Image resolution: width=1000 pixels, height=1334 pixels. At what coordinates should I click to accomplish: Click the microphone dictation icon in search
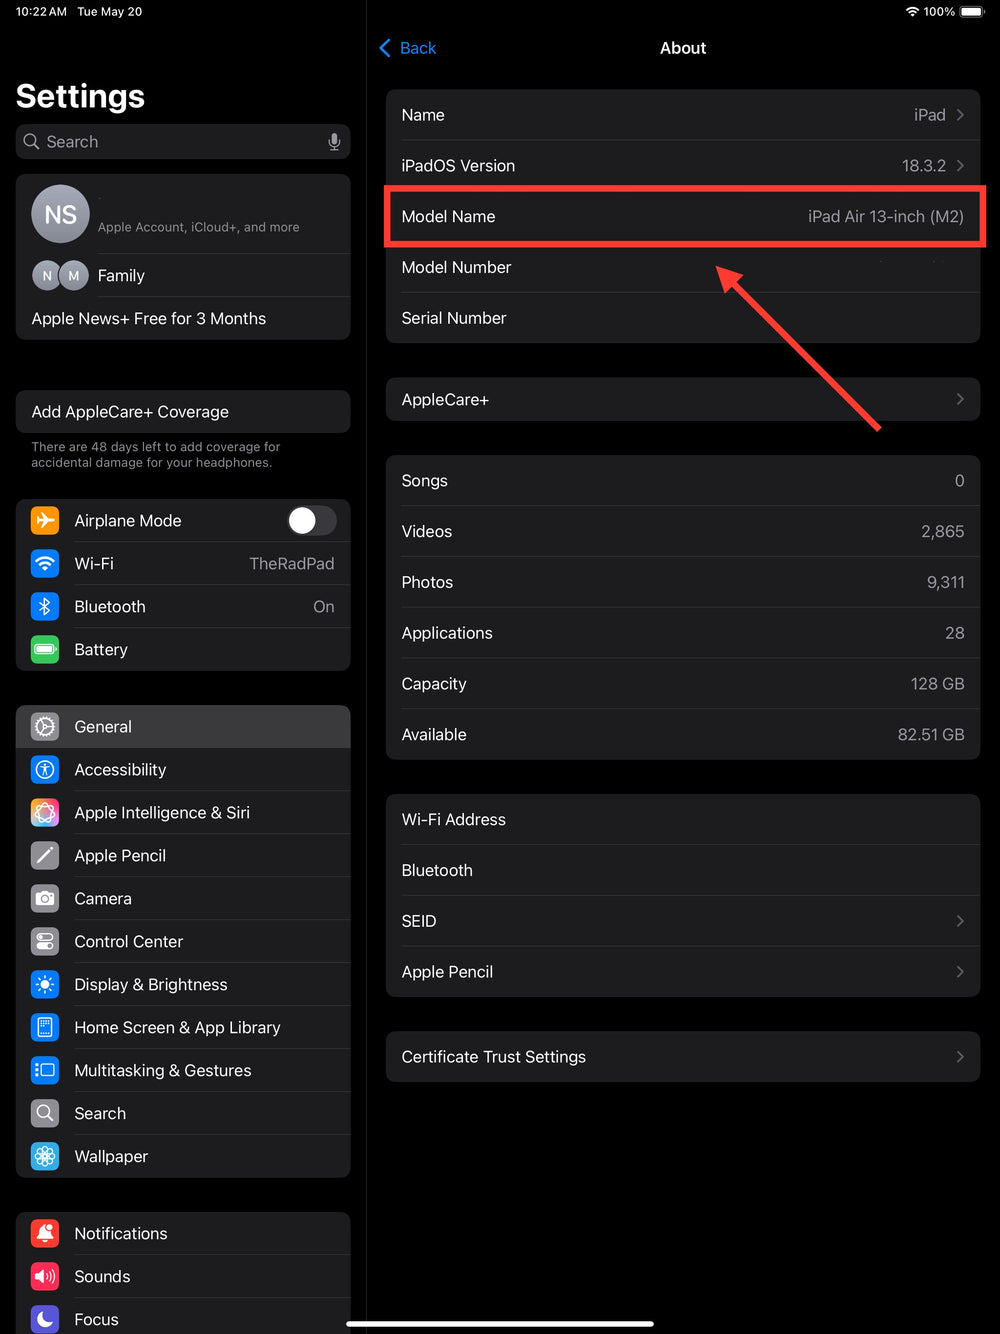tap(334, 142)
